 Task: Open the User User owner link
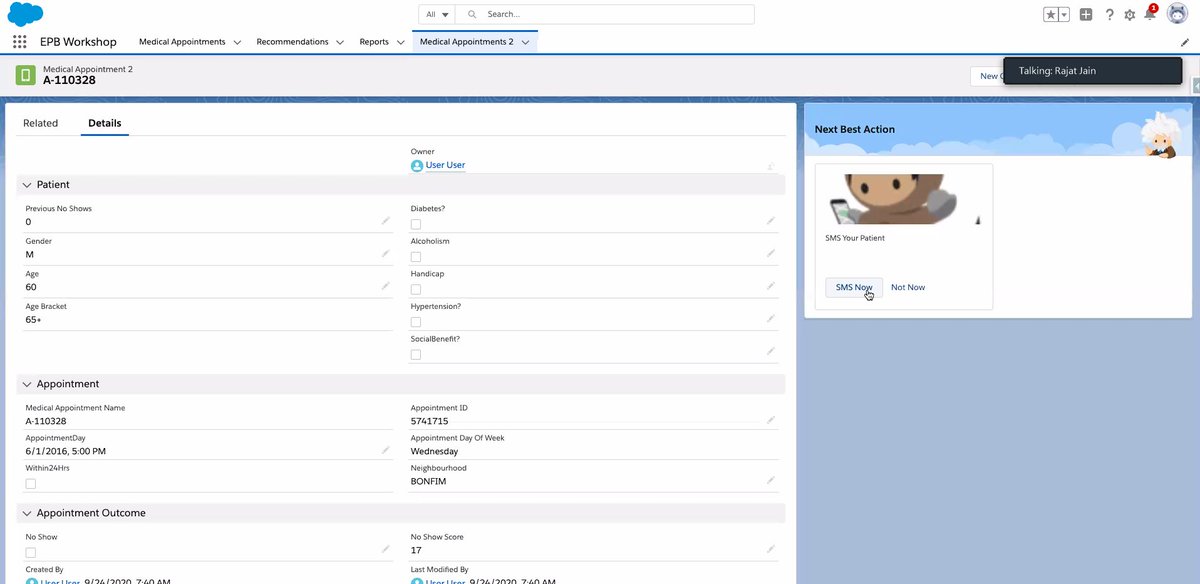point(446,164)
